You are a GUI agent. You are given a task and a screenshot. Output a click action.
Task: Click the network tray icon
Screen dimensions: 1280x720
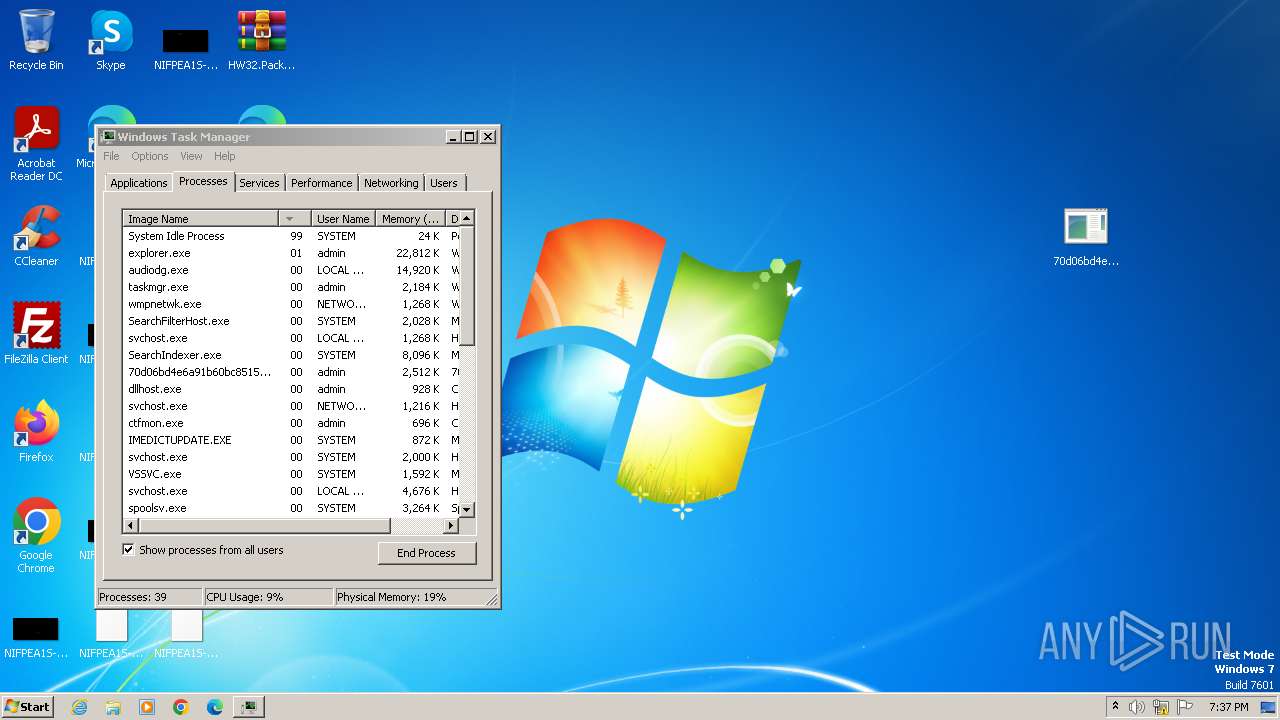click(1161, 707)
